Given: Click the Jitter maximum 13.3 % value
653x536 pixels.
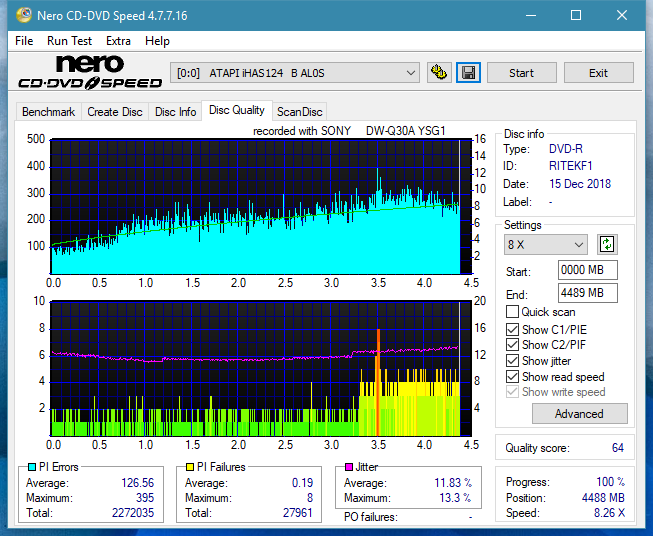Looking at the screenshot, I should 455,498.
